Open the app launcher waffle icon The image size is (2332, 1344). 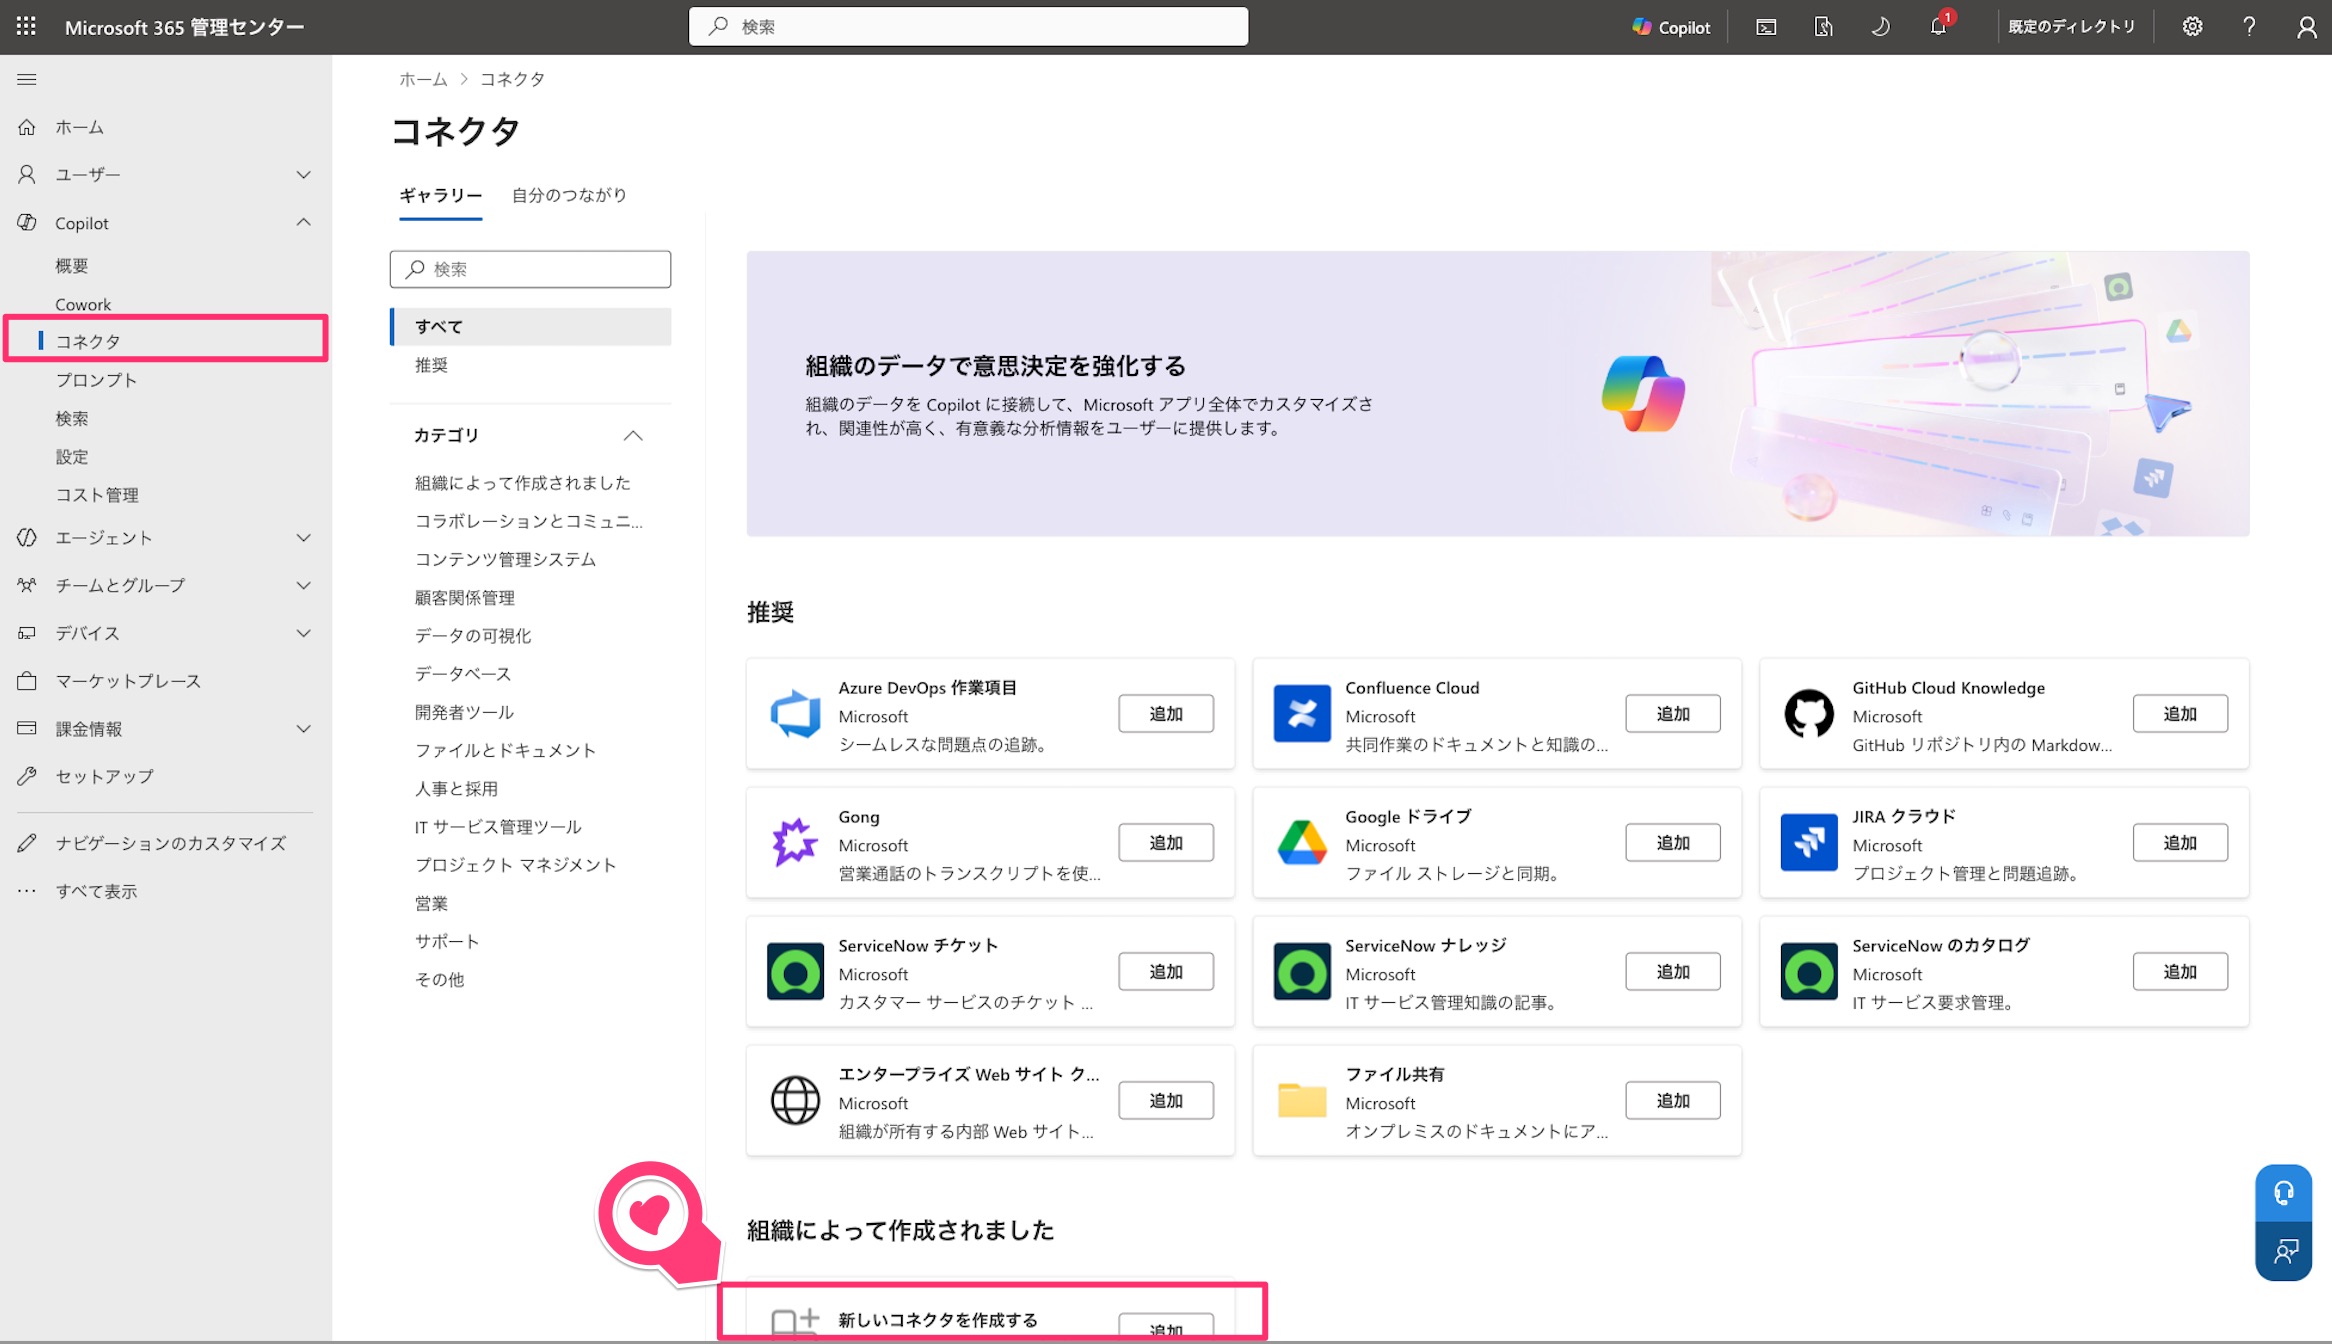point(27,27)
